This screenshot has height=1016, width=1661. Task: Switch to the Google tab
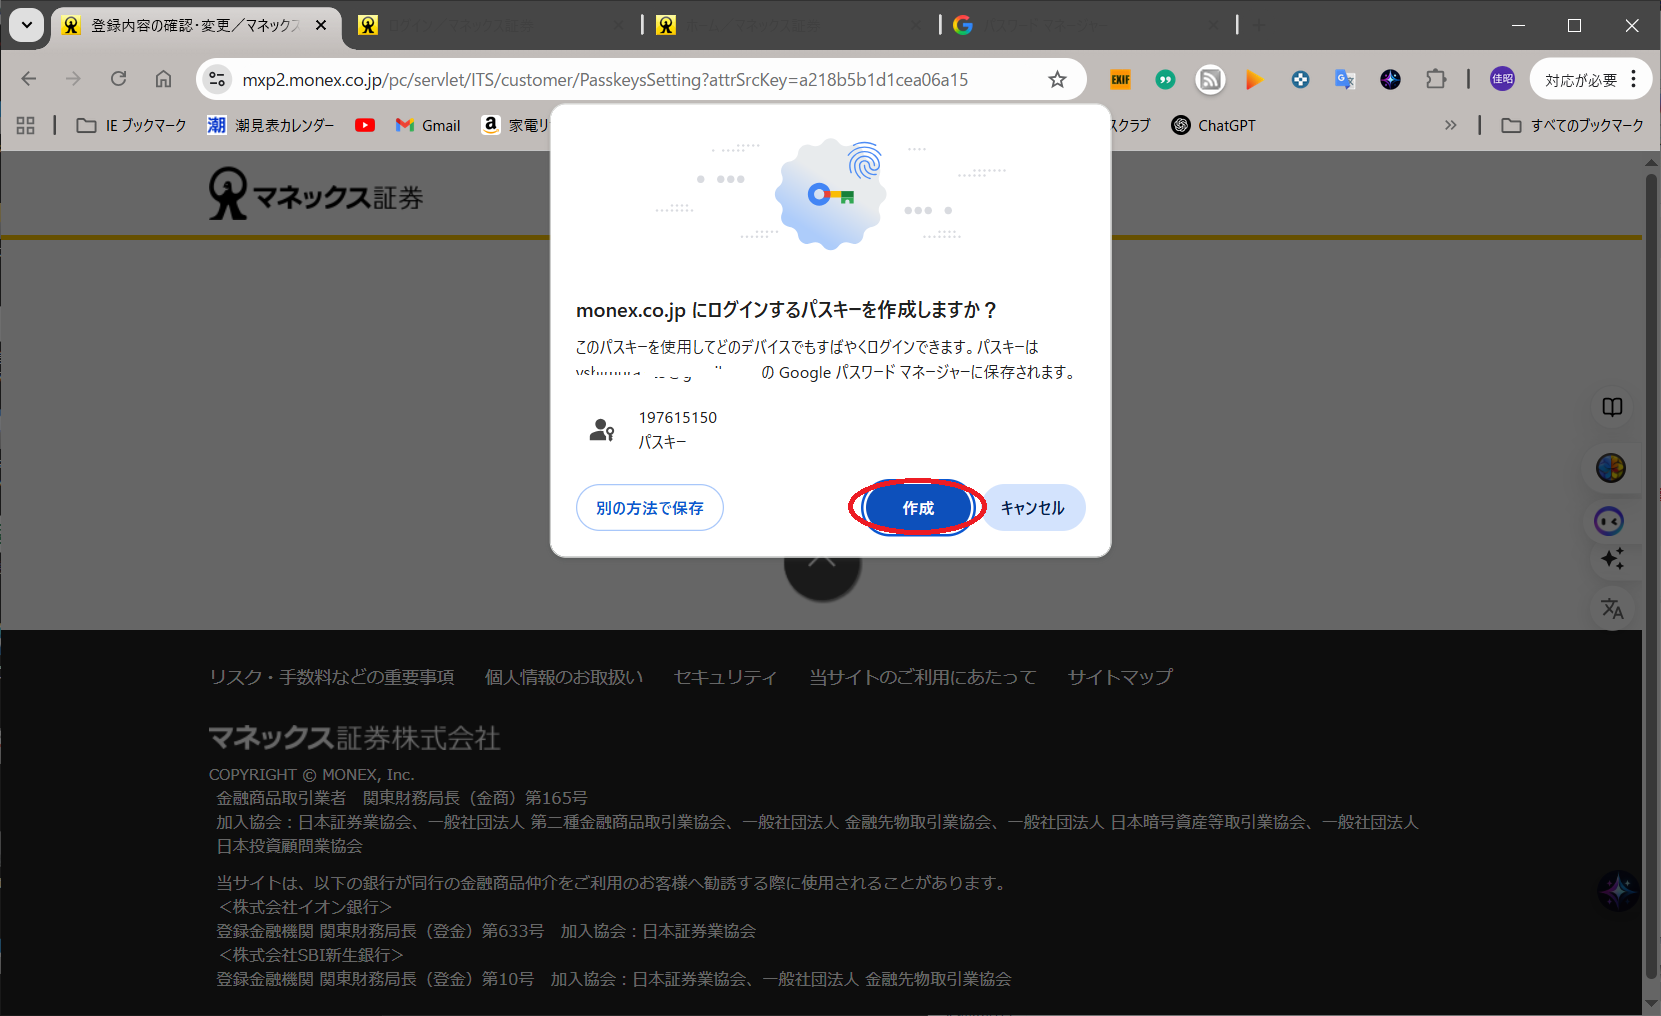tap(1085, 25)
